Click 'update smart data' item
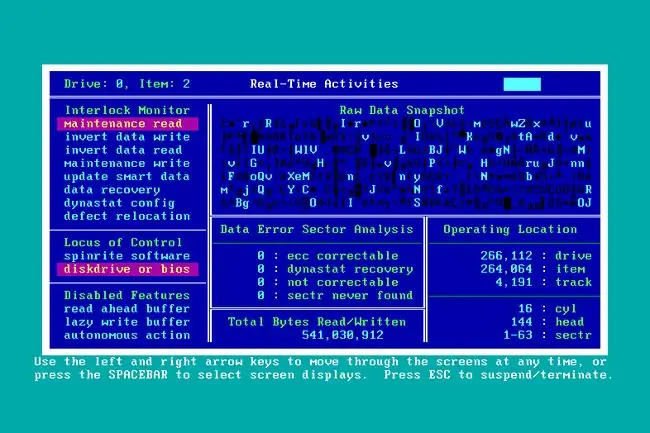The image size is (650, 433). [x=127, y=177]
